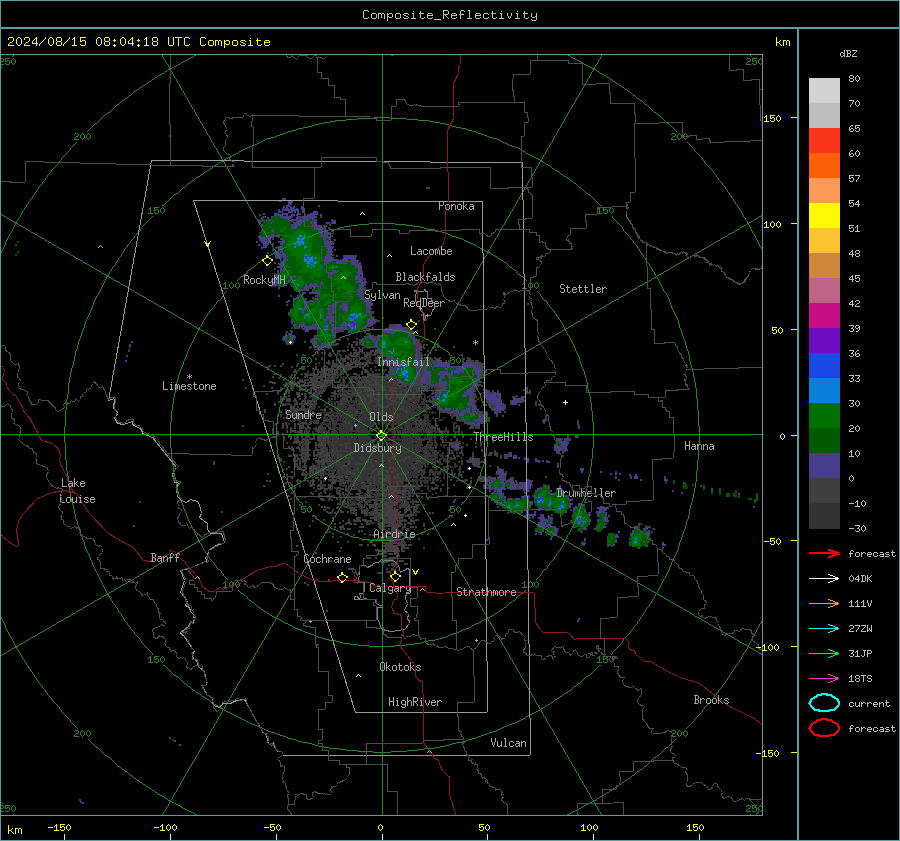The width and height of the screenshot is (900, 841).
Task: Click the Lacombe label
Action: point(431,251)
